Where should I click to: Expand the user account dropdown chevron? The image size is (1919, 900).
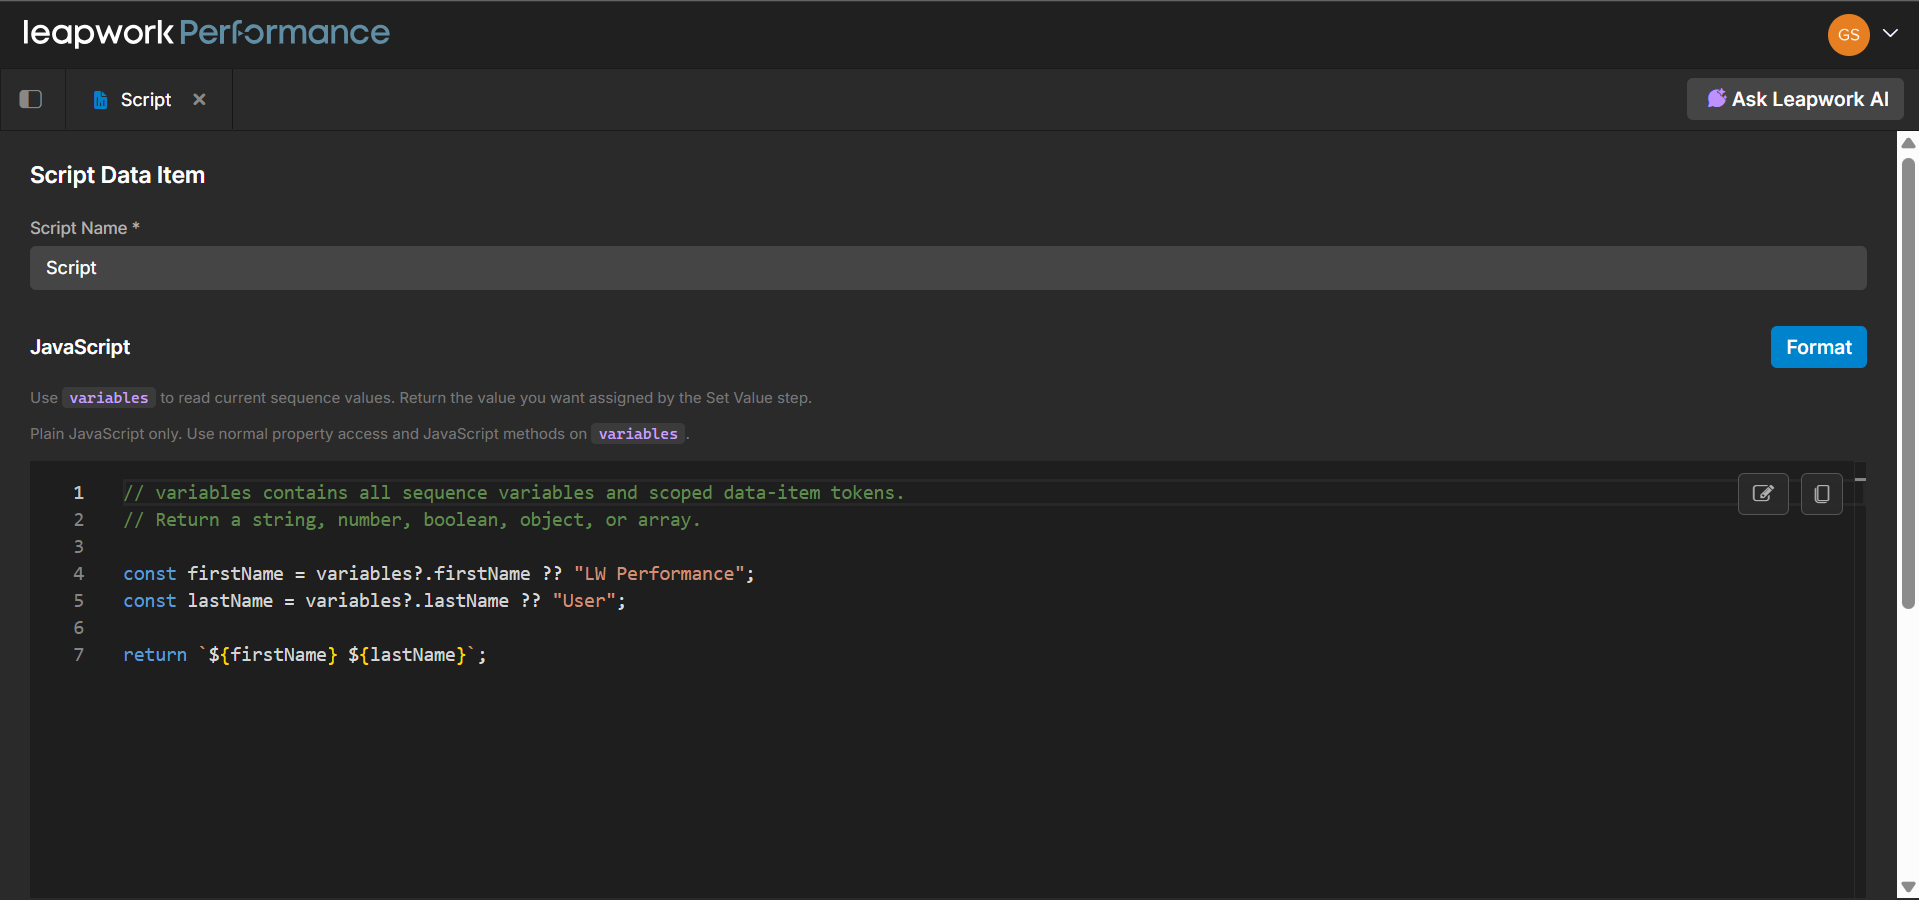pyautogui.click(x=1890, y=33)
